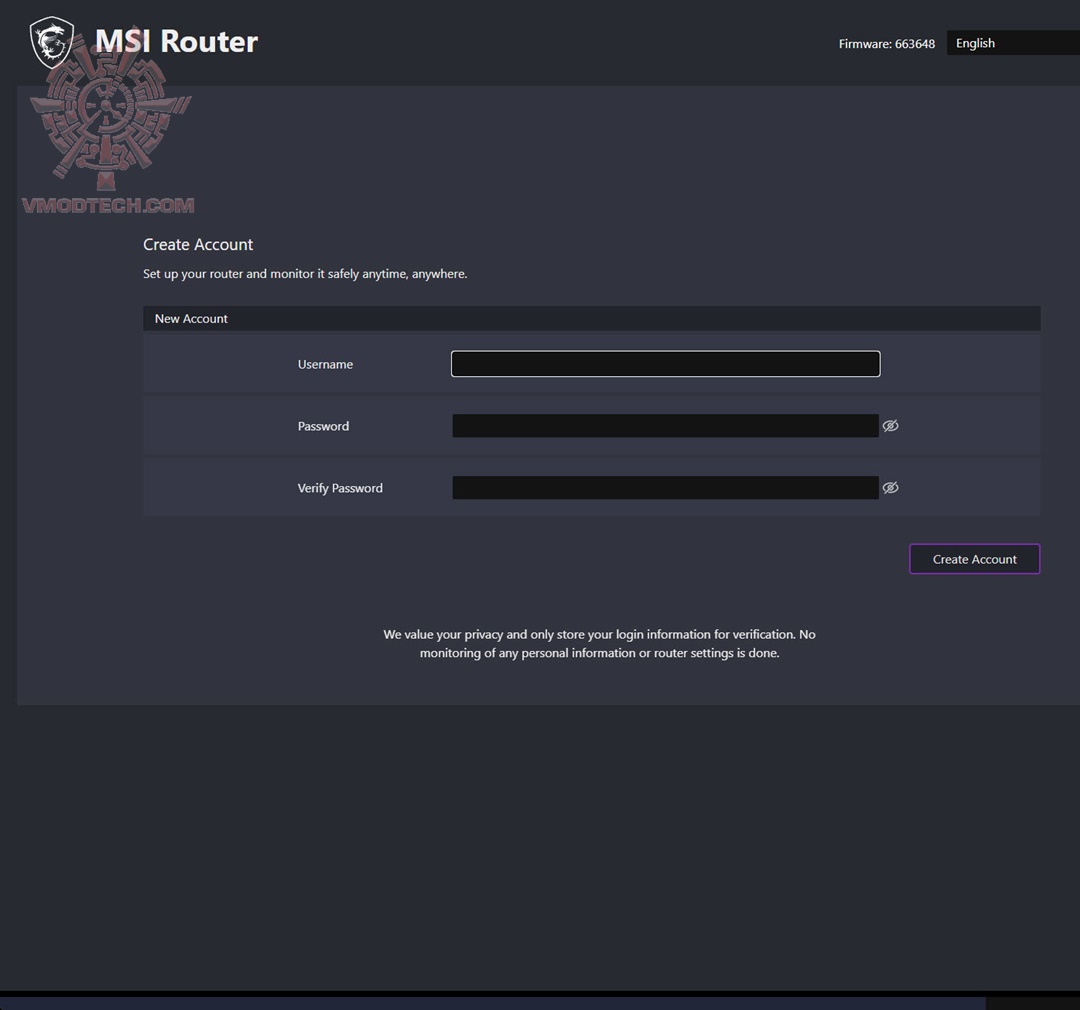The image size is (1080, 1010).
Task: Click the VMODTECH.COM watermark logo
Action: click(107, 205)
